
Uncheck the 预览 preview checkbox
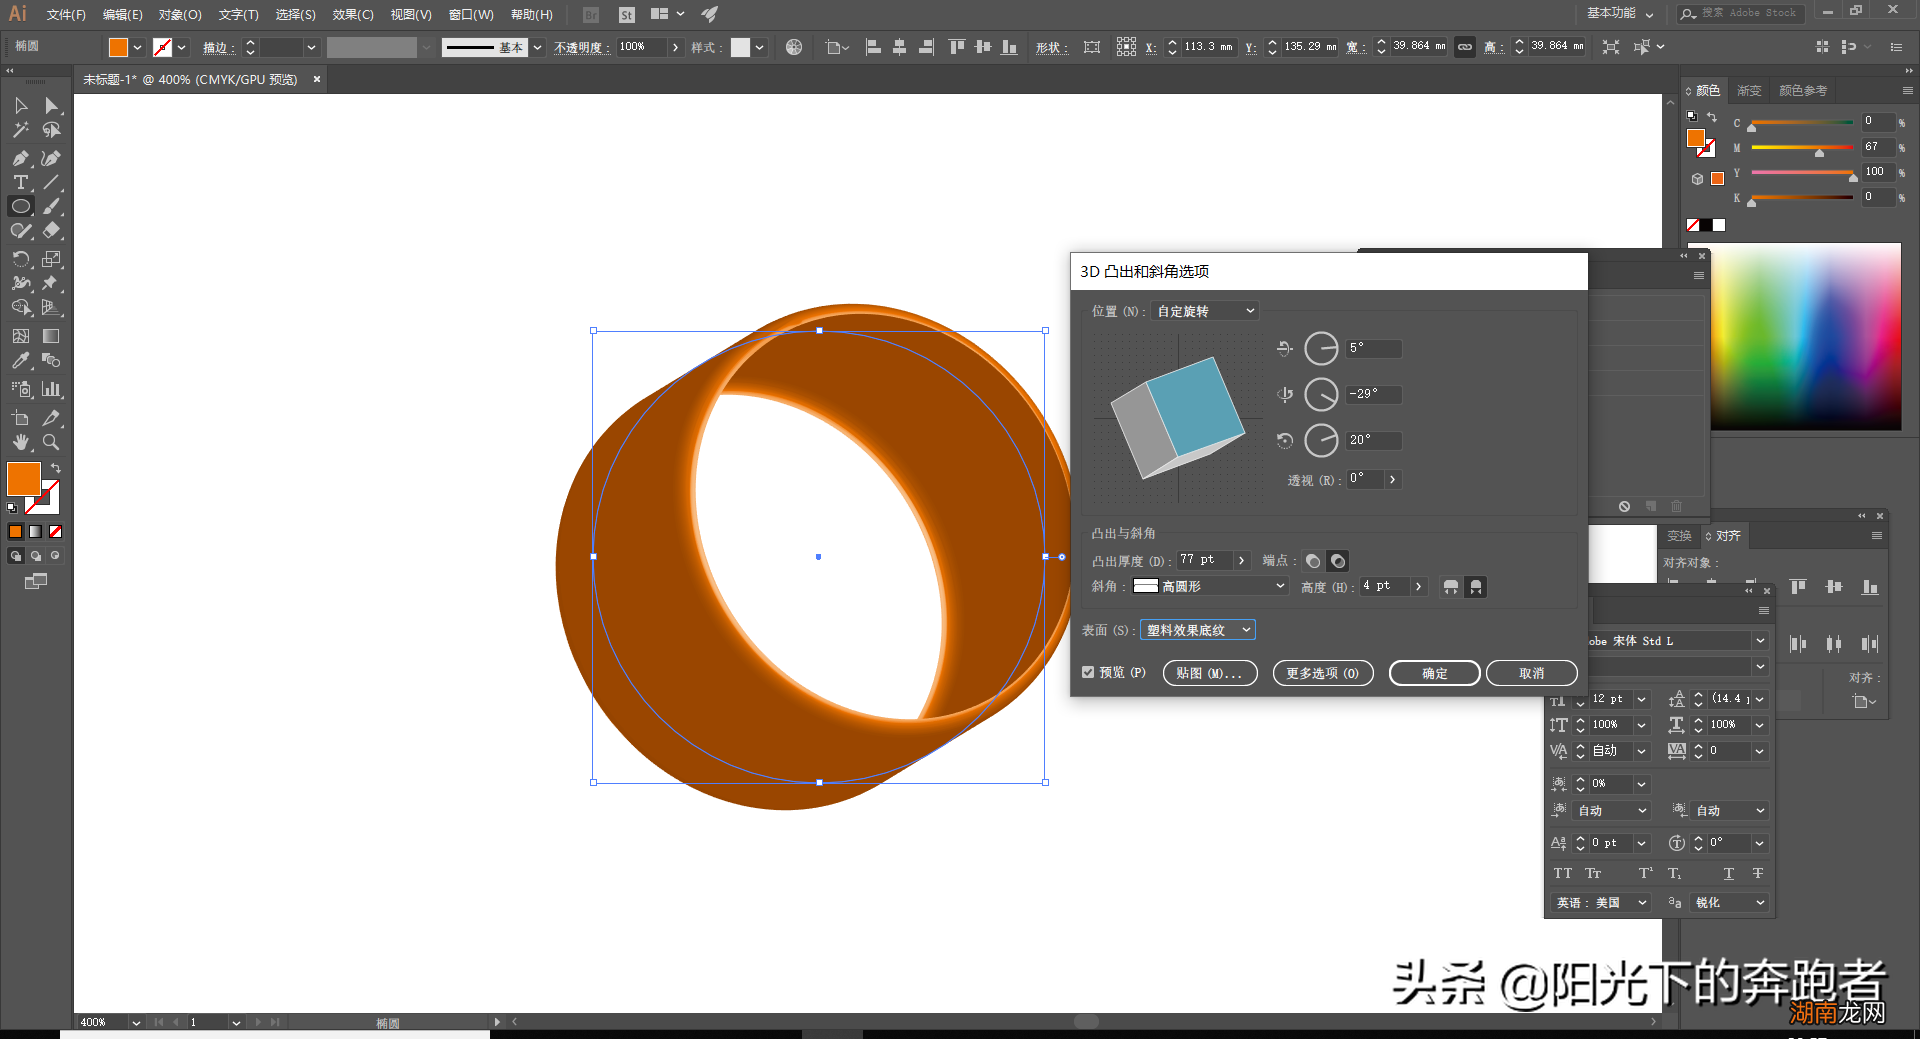pos(1088,673)
